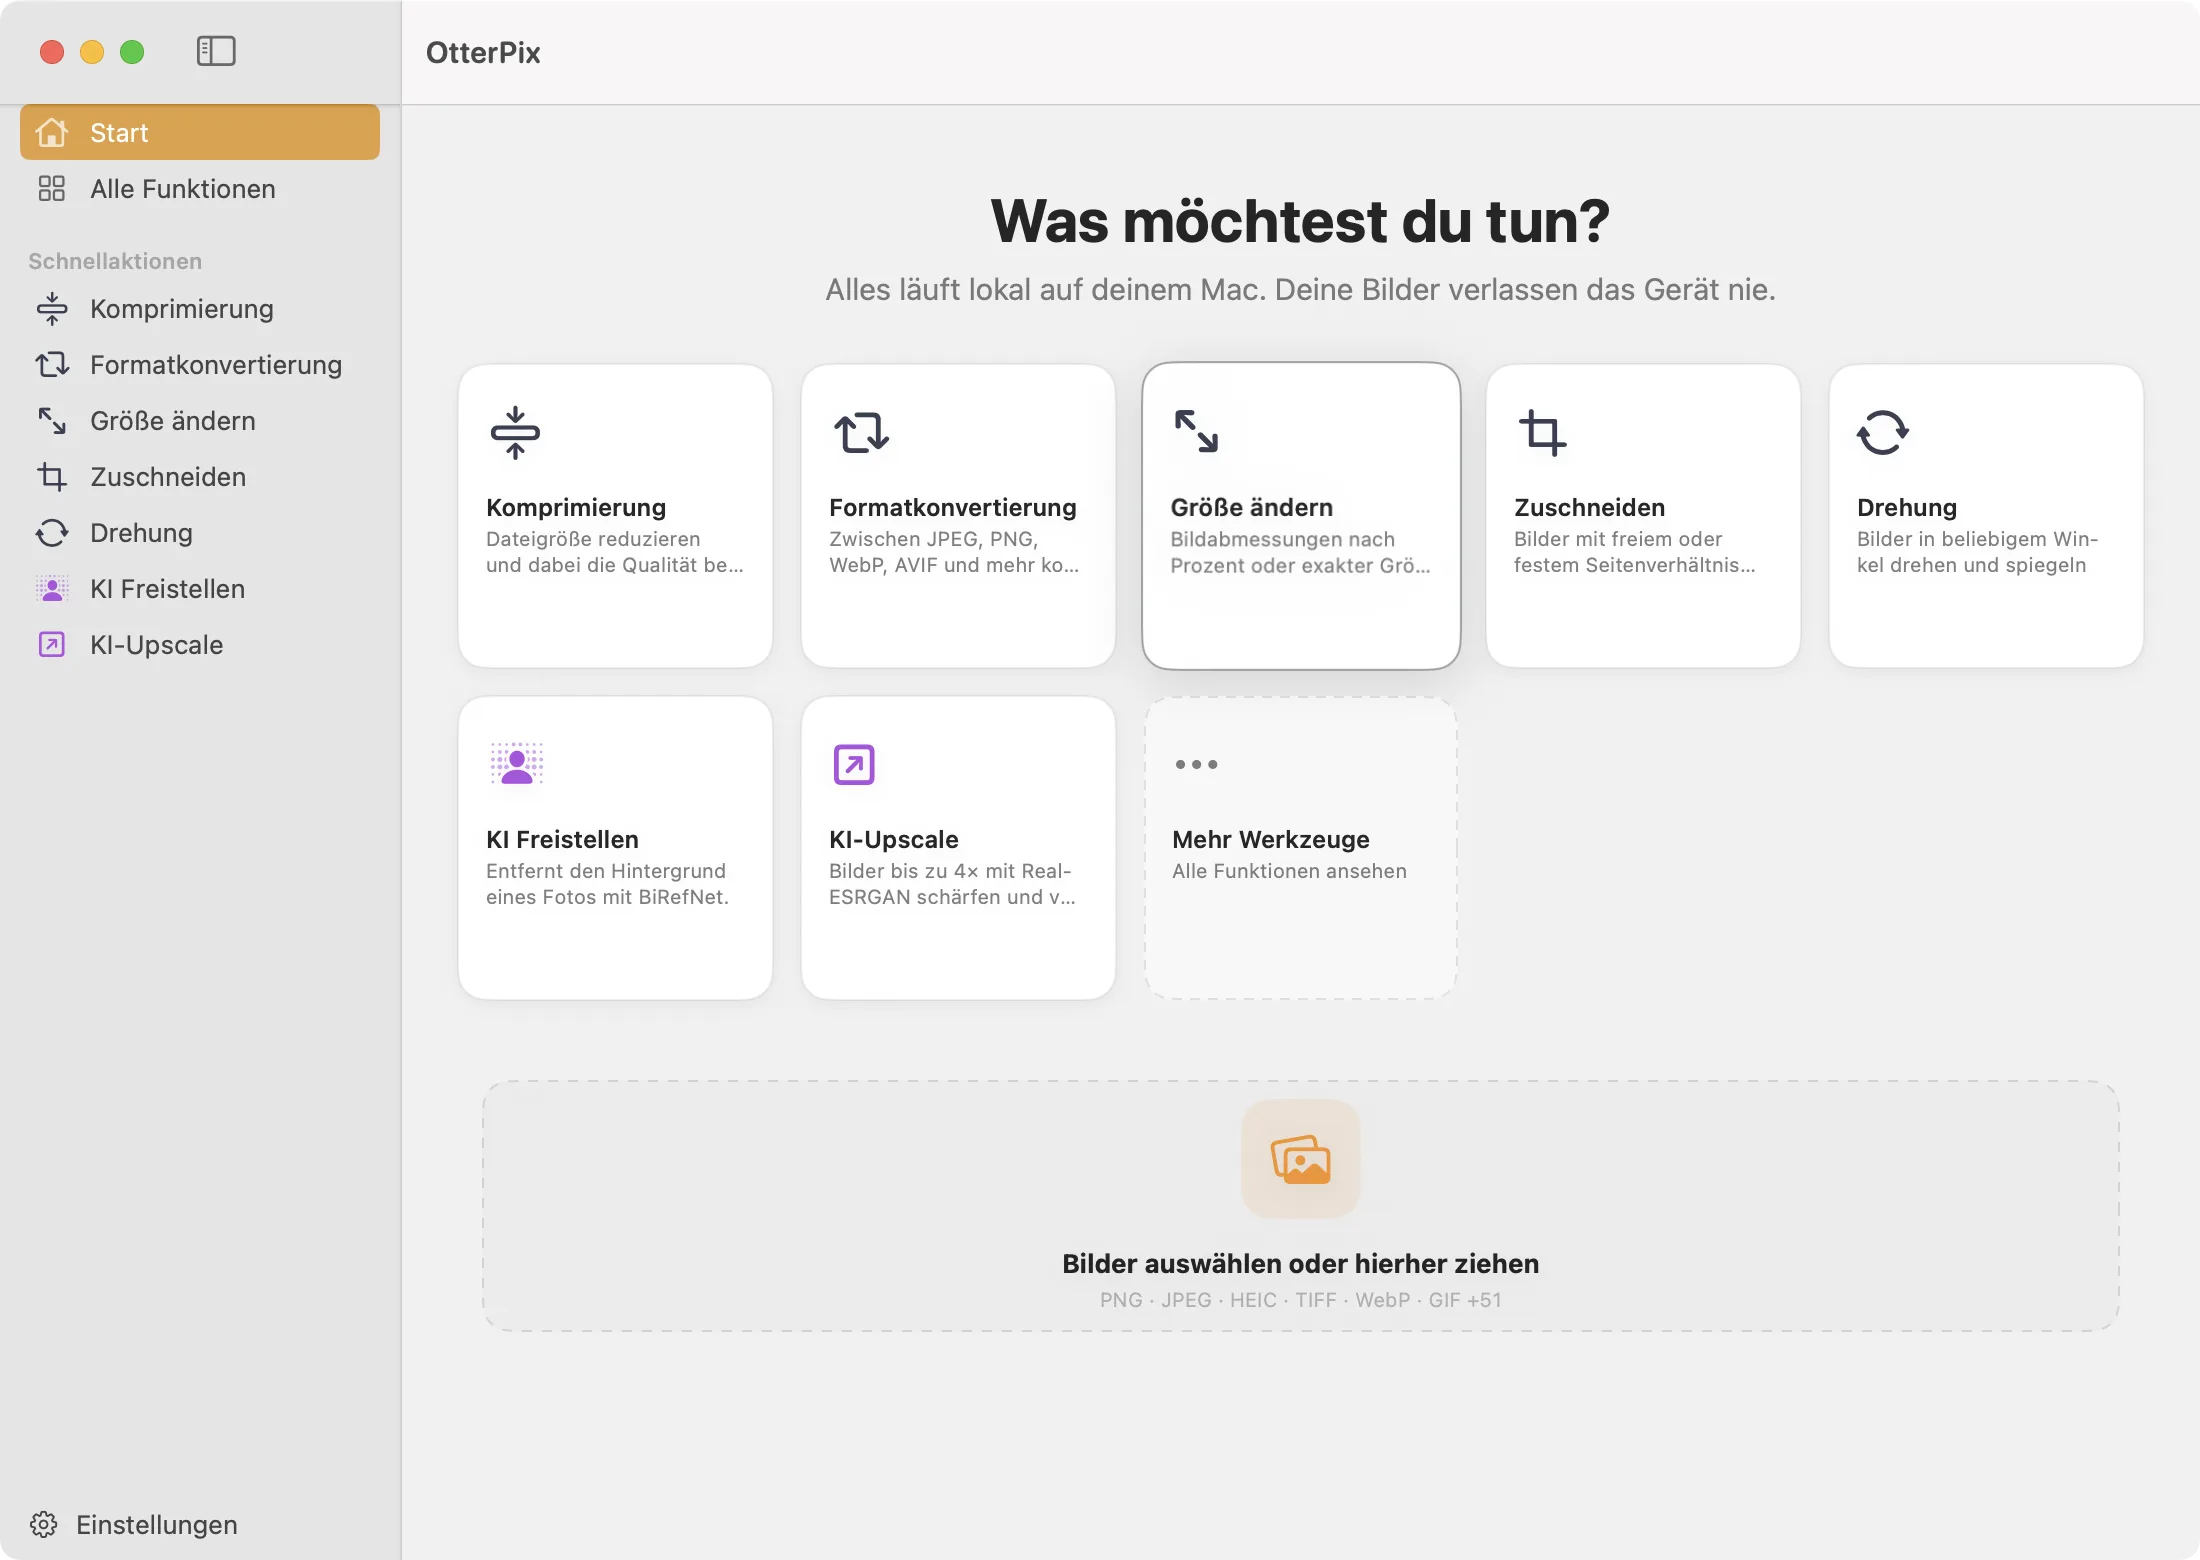
Task: Click the 'Was möchtest du tun?' heading
Action: coord(1300,221)
